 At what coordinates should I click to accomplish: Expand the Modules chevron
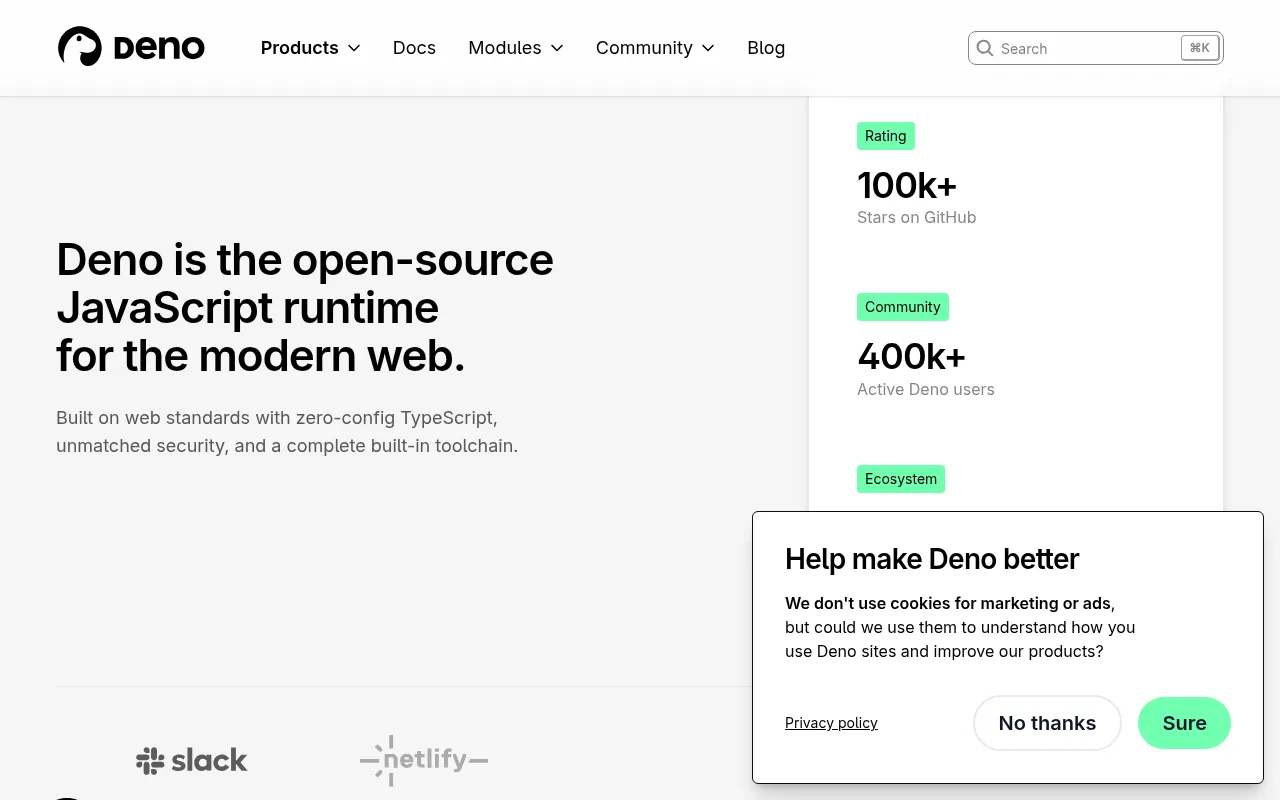pos(557,48)
